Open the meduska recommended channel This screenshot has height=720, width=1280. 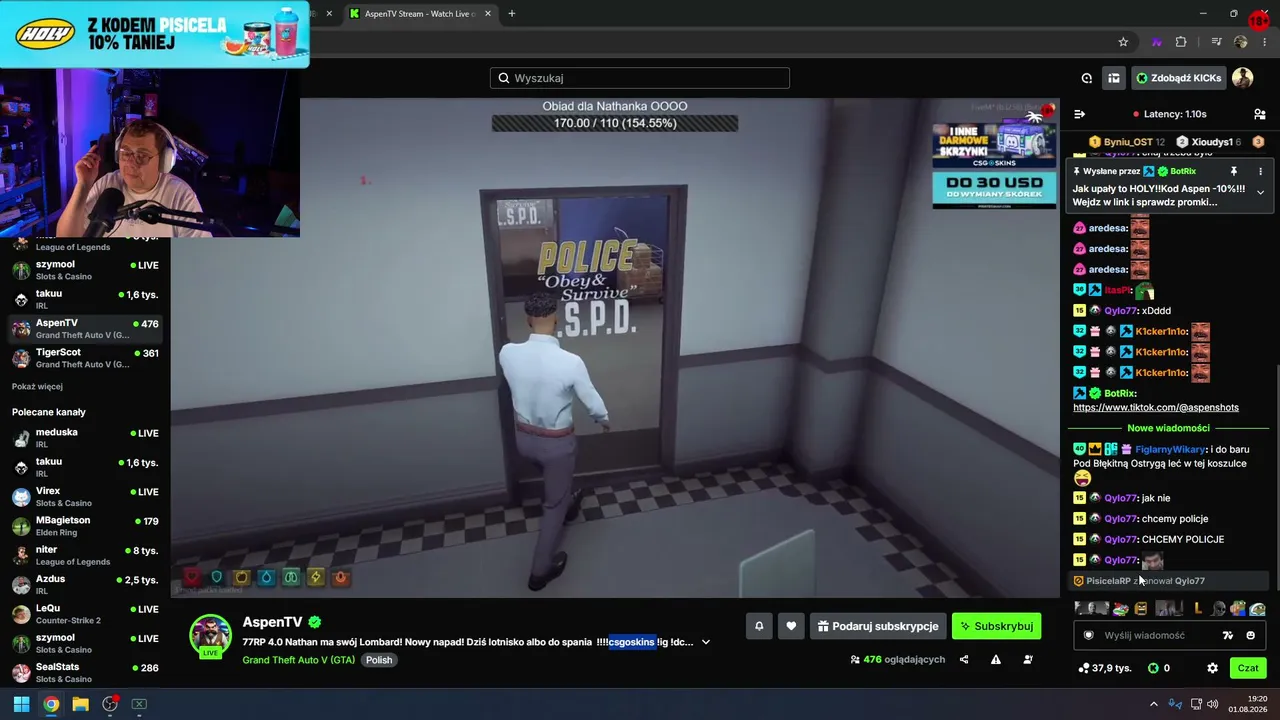pyautogui.click(x=85, y=438)
